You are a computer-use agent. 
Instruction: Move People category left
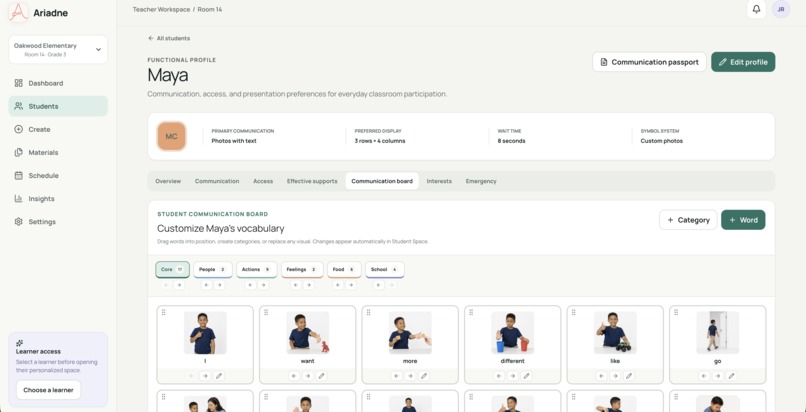pyautogui.click(x=206, y=285)
